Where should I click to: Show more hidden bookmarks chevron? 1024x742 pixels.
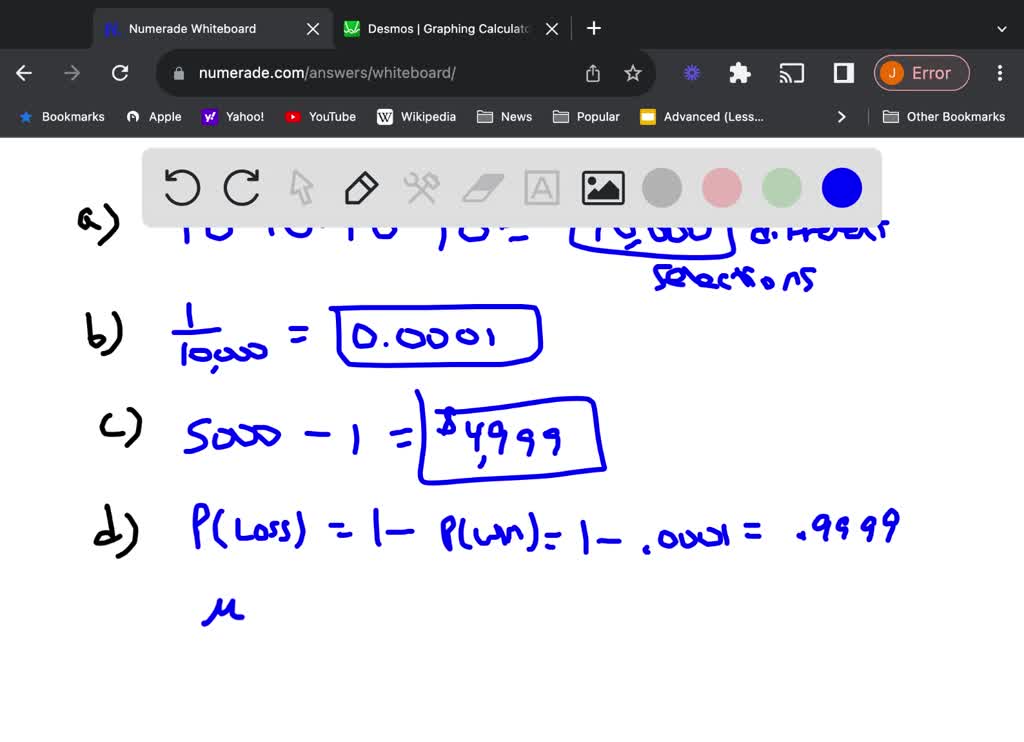pyautogui.click(x=841, y=117)
